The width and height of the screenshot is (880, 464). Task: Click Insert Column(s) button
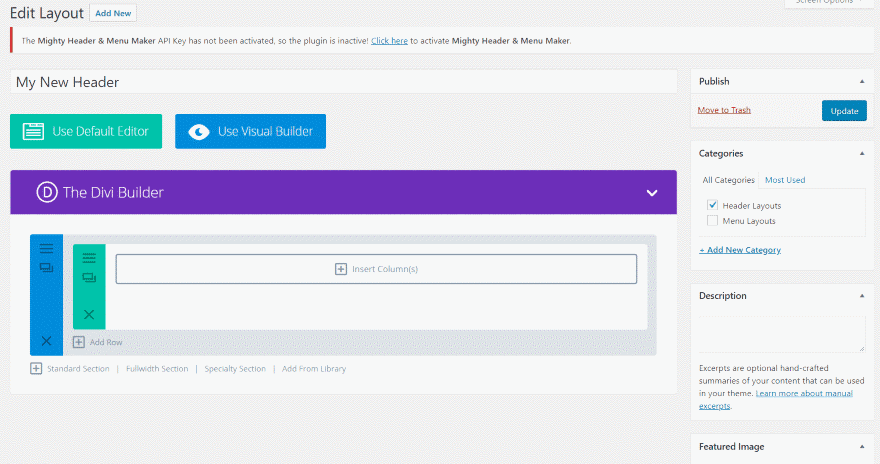(376, 269)
